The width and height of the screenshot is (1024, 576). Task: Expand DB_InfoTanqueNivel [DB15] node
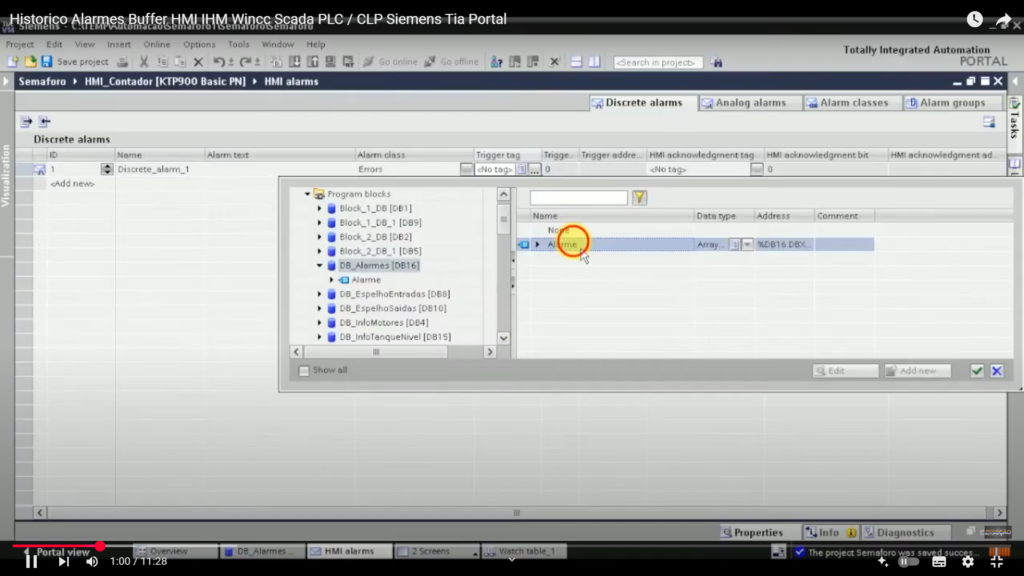pos(319,337)
